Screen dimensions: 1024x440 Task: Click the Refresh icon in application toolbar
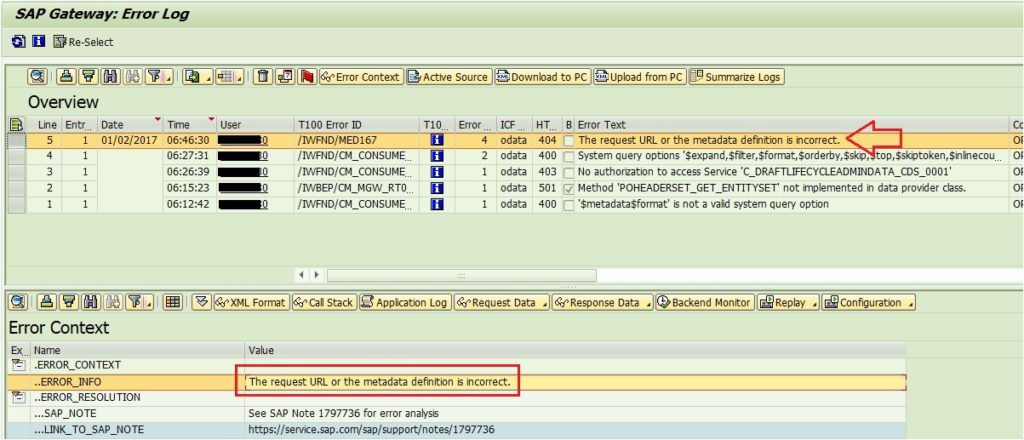coord(17,42)
